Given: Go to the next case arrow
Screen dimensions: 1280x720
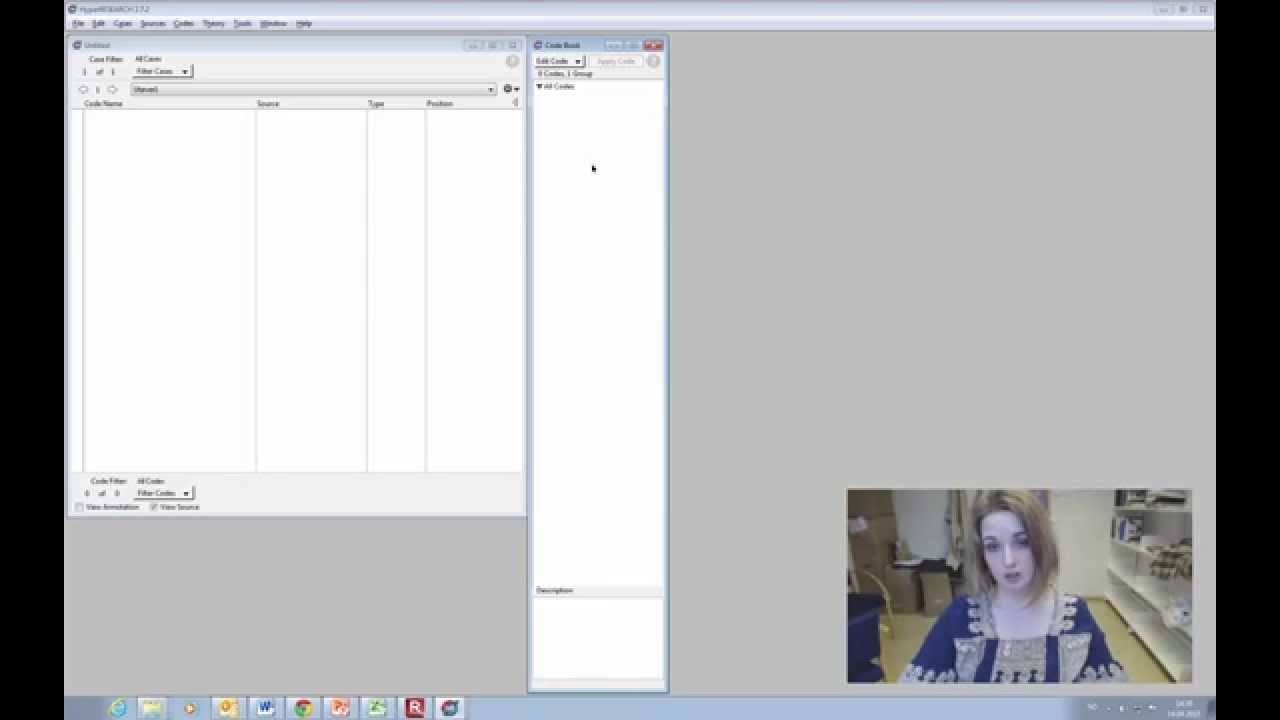Looking at the screenshot, I should click(x=112, y=89).
